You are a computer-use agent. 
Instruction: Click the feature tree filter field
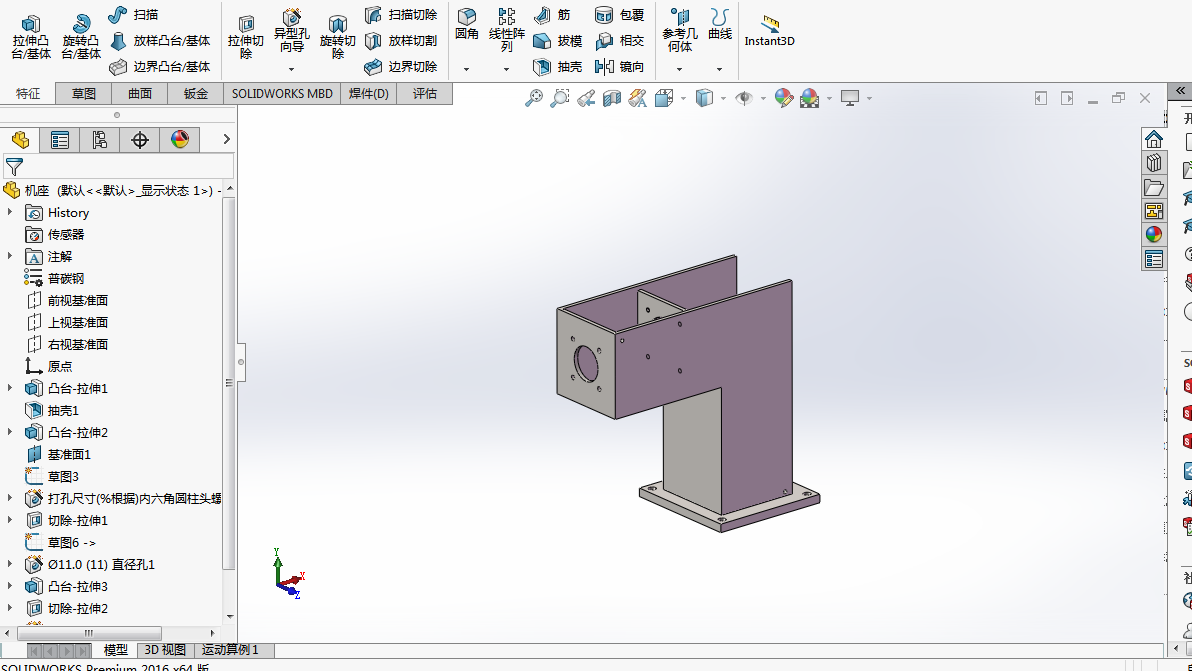coord(119,166)
